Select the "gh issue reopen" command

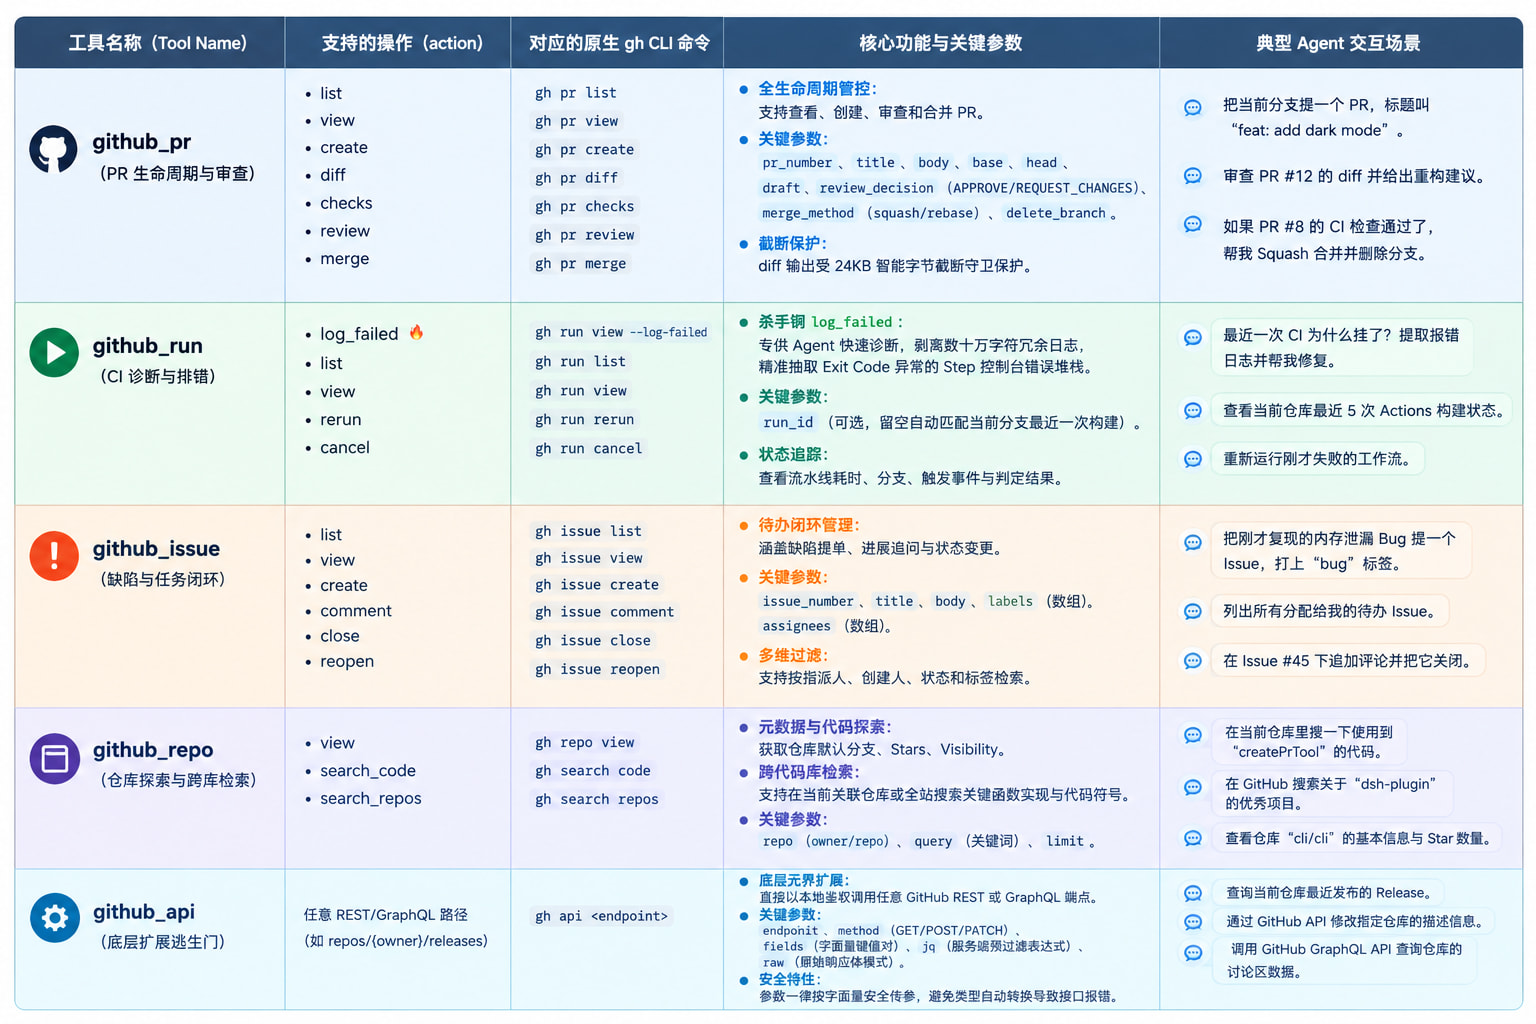[x=597, y=669]
